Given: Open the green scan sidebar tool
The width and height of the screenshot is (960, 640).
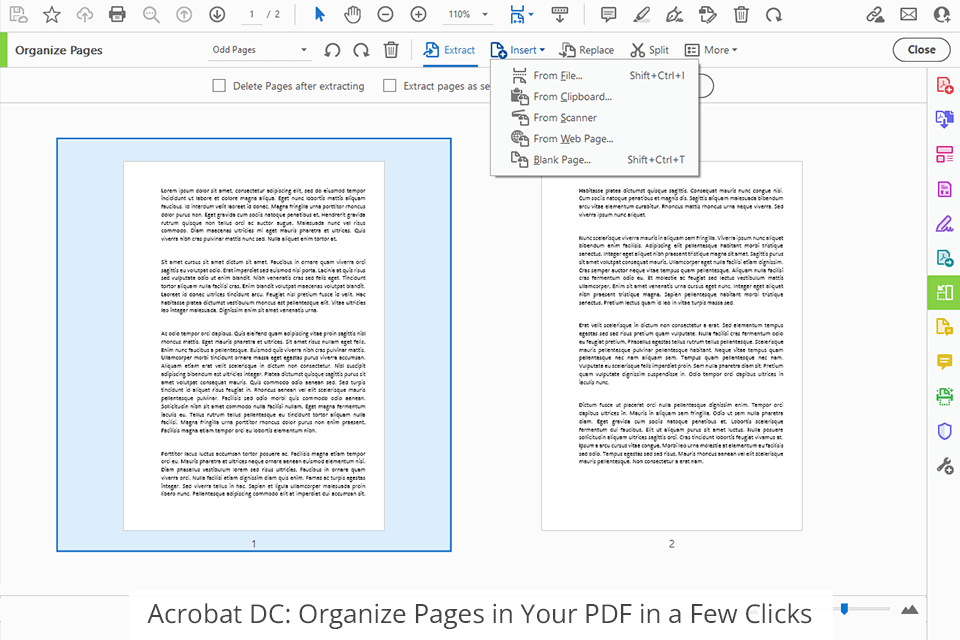Looking at the screenshot, I should click(944, 396).
